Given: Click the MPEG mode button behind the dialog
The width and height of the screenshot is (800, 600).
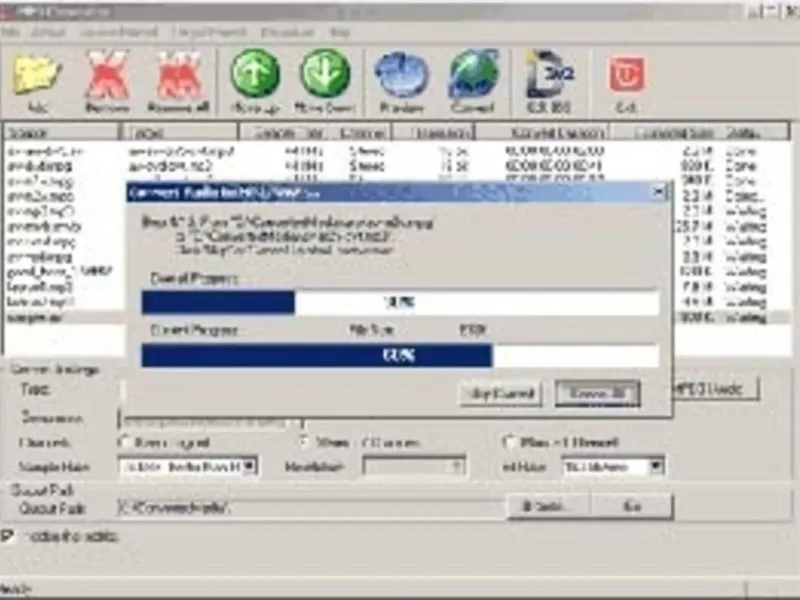Looking at the screenshot, I should coord(715,389).
